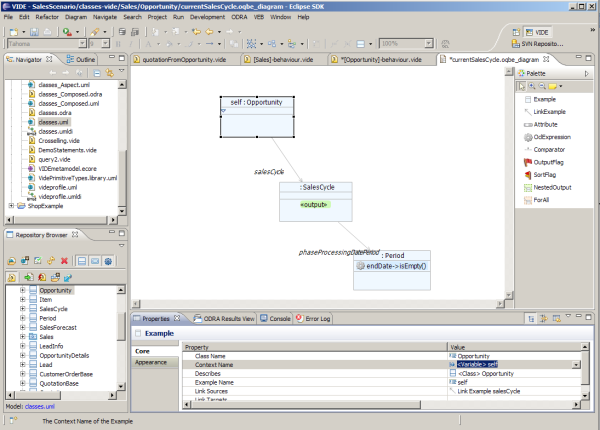The image size is (600, 430).
Task: Expand the Period tree node
Action: click(23, 318)
